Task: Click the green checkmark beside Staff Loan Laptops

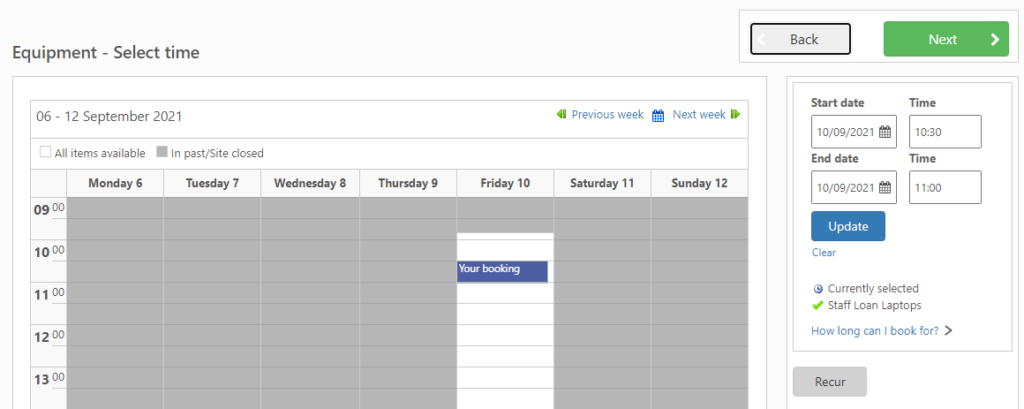Action: pos(818,305)
